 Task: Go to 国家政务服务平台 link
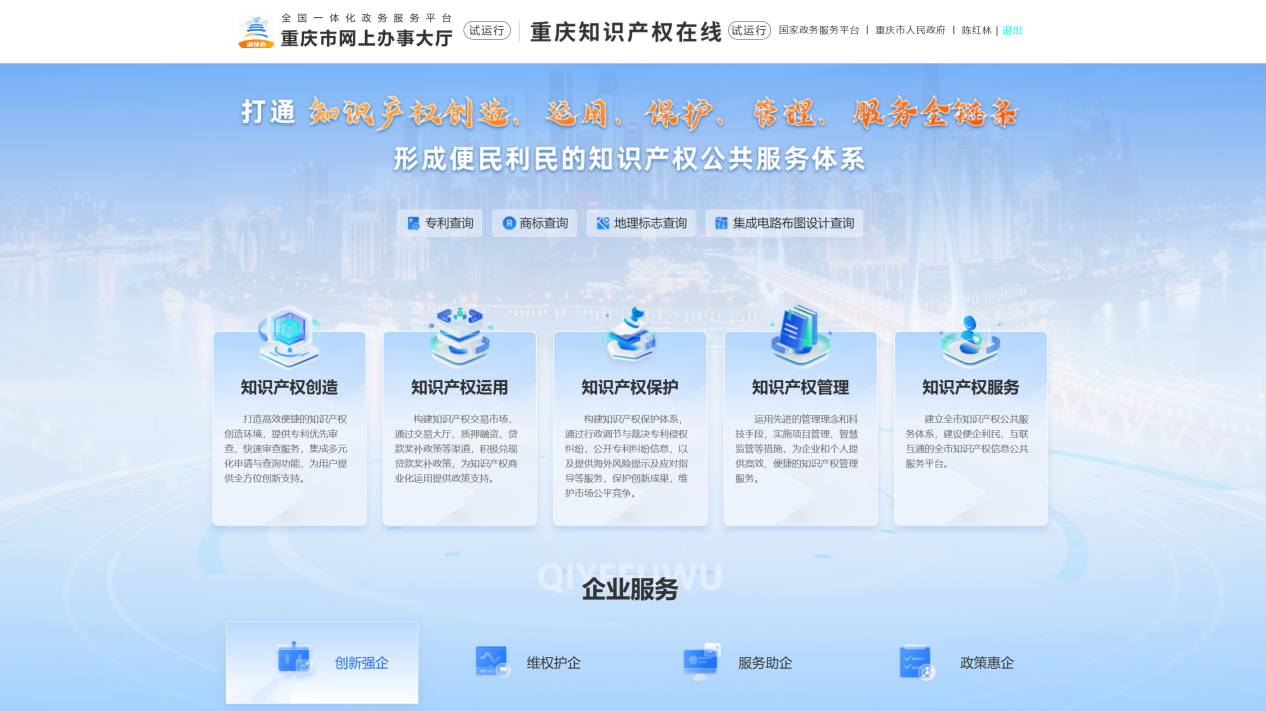coord(819,30)
